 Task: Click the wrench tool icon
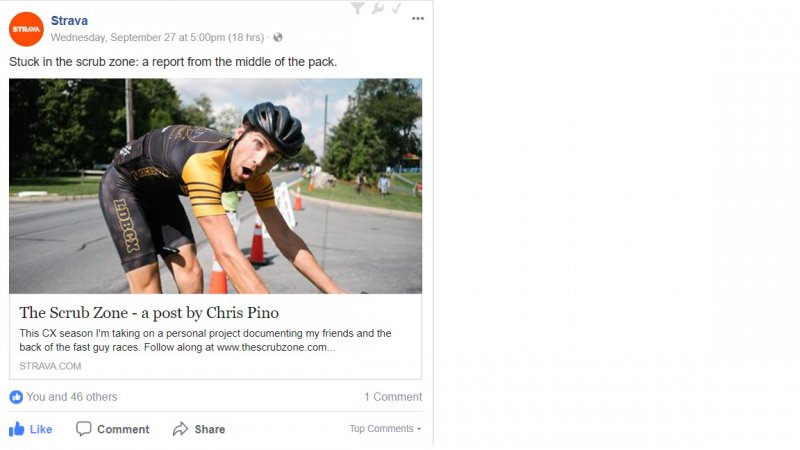(377, 8)
